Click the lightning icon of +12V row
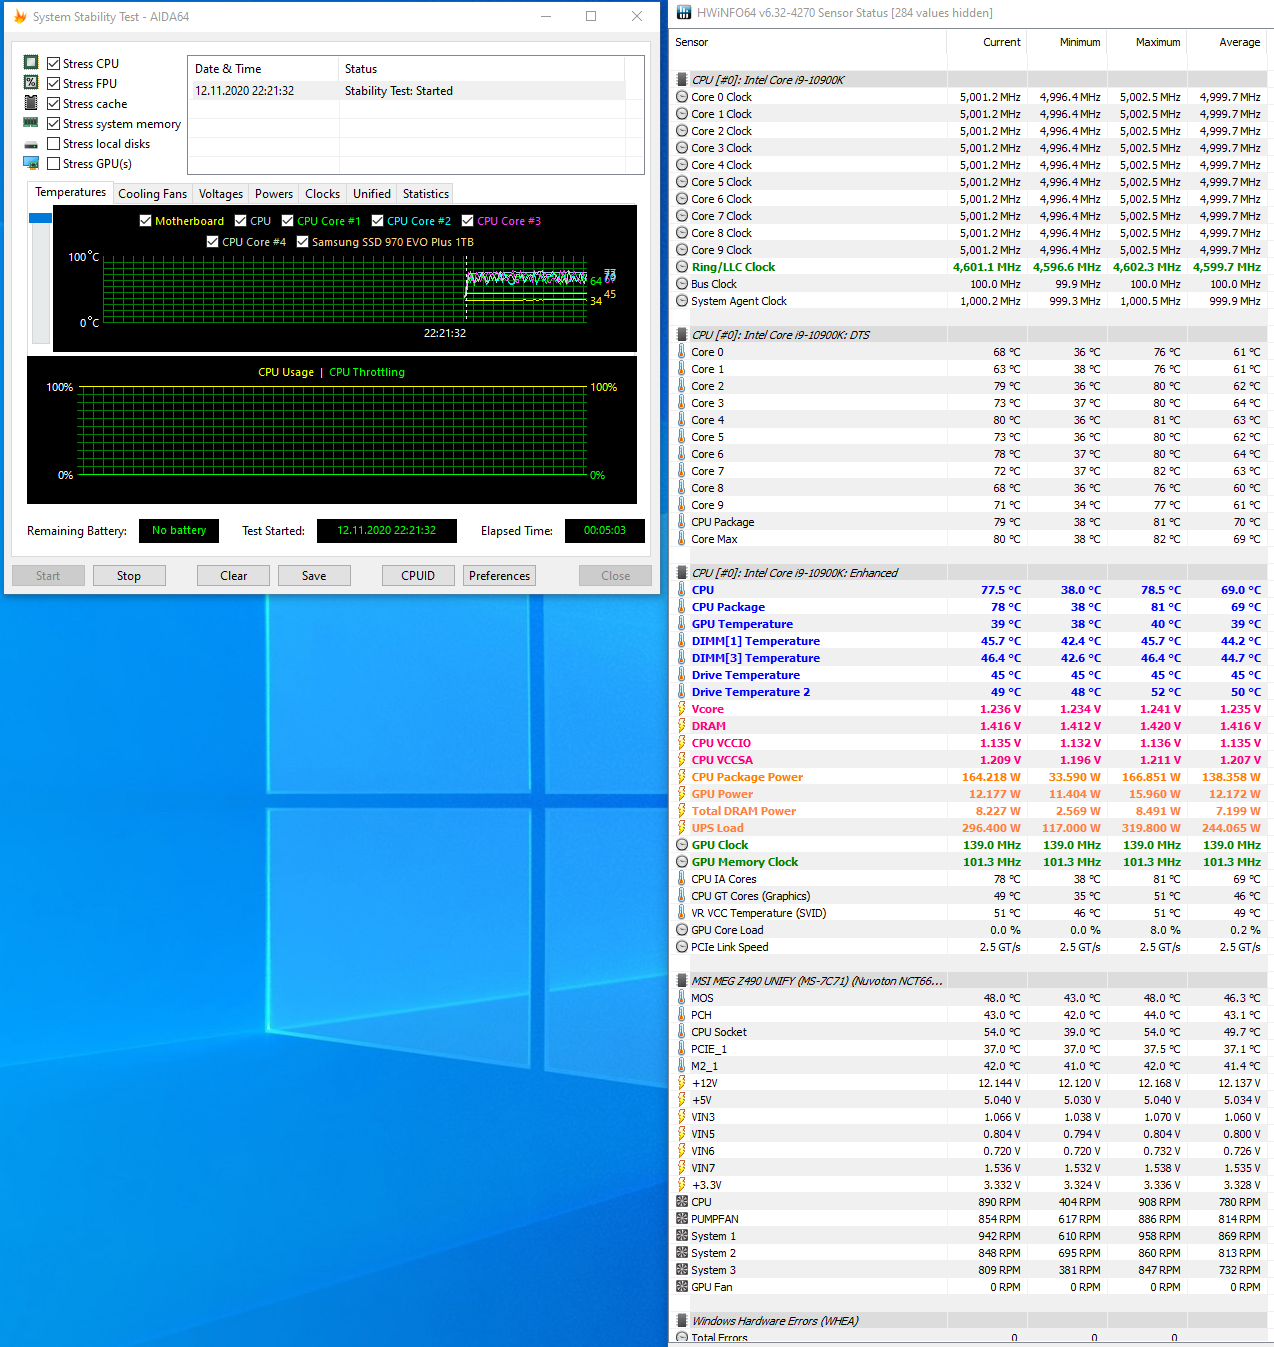This screenshot has width=1274, height=1347. coord(682,1083)
